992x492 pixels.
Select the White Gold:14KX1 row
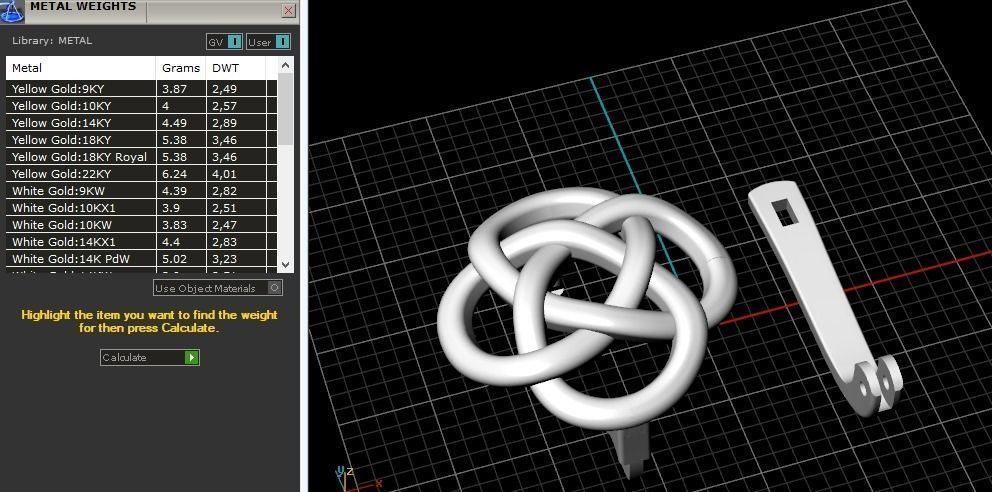142,242
